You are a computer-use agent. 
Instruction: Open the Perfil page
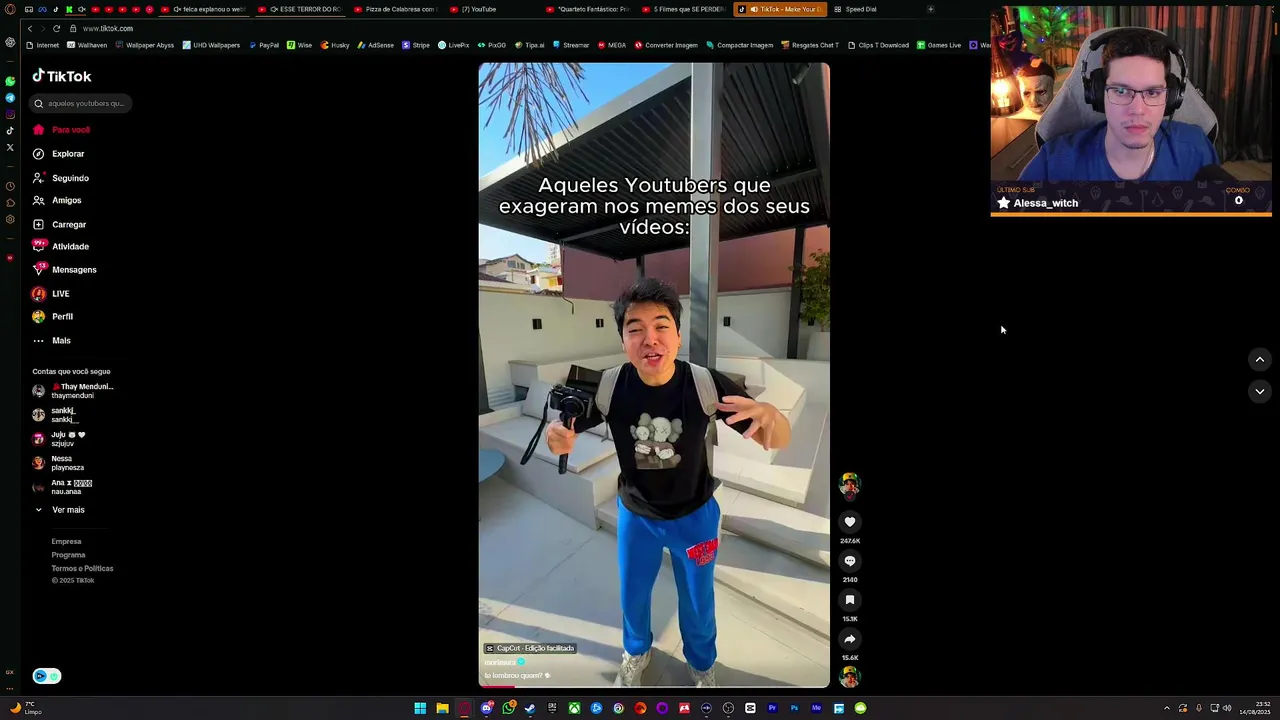click(x=52, y=316)
